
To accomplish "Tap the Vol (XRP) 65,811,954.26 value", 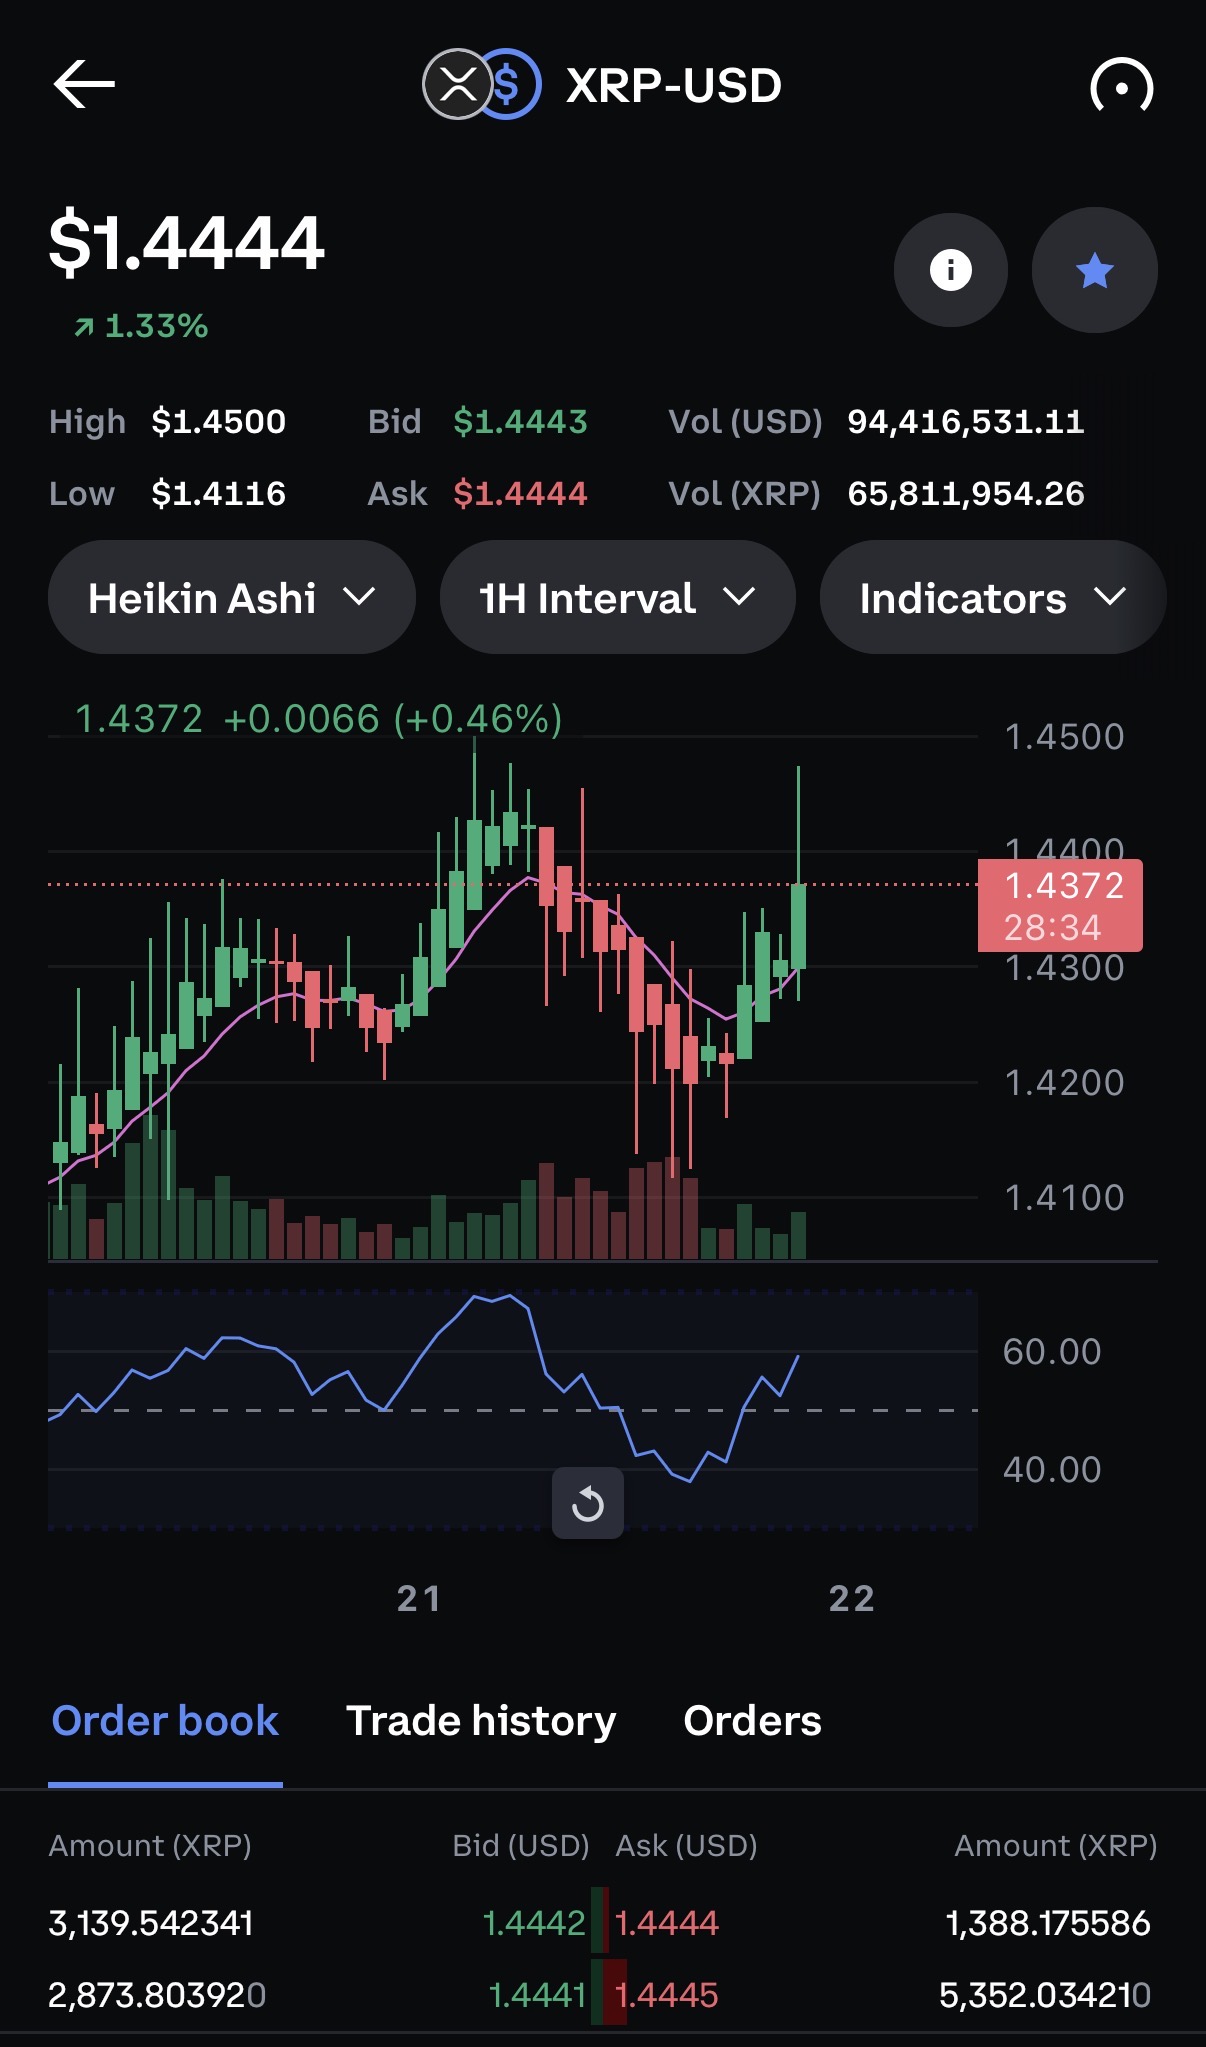I will pos(966,494).
